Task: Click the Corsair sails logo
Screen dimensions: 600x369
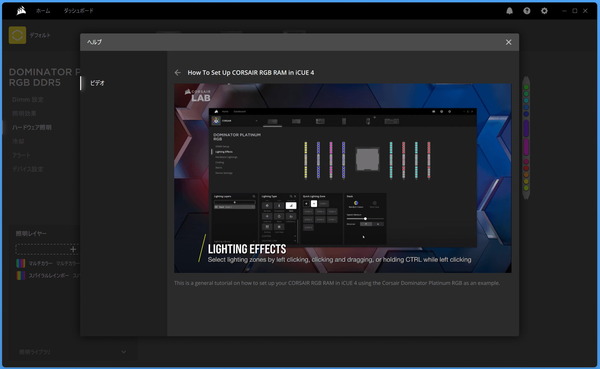Action: pyautogui.click(x=21, y=11)
